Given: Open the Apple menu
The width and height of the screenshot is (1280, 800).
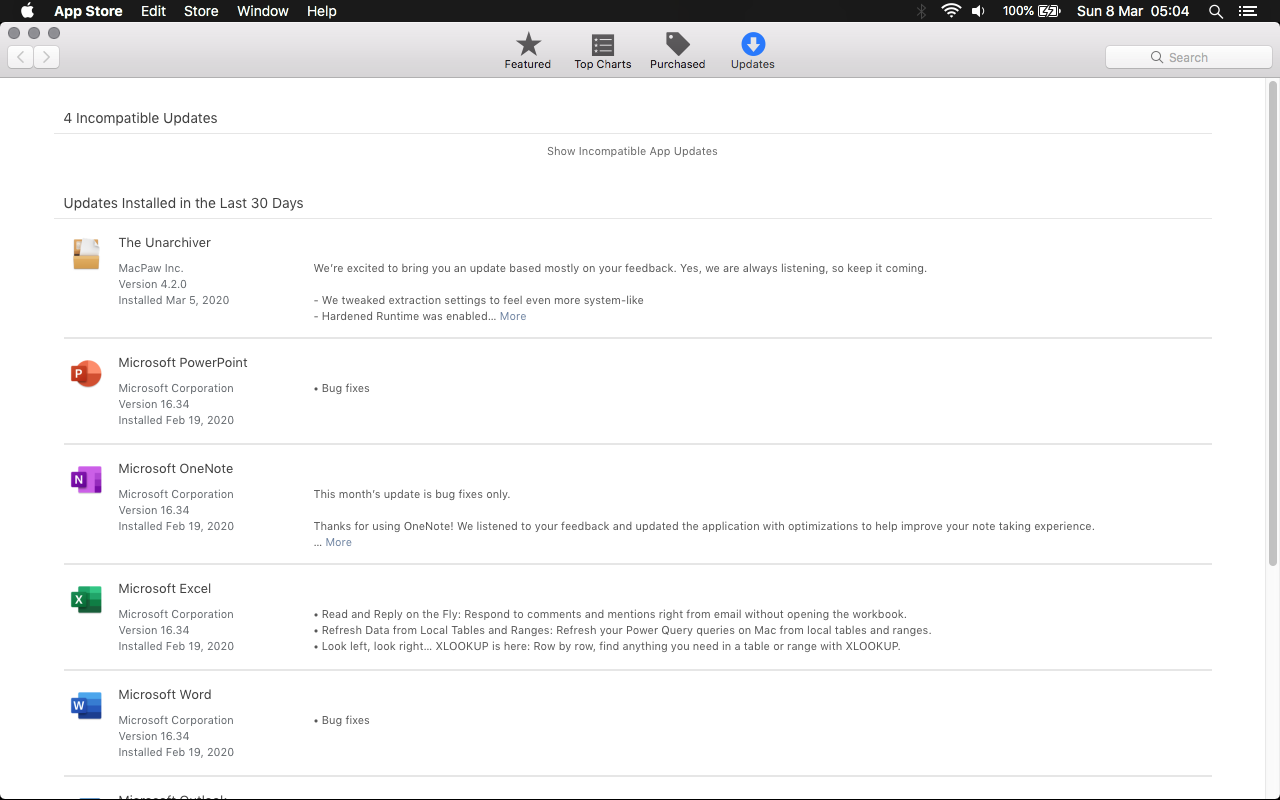Looking at the screenshot, I should (27, 11).
